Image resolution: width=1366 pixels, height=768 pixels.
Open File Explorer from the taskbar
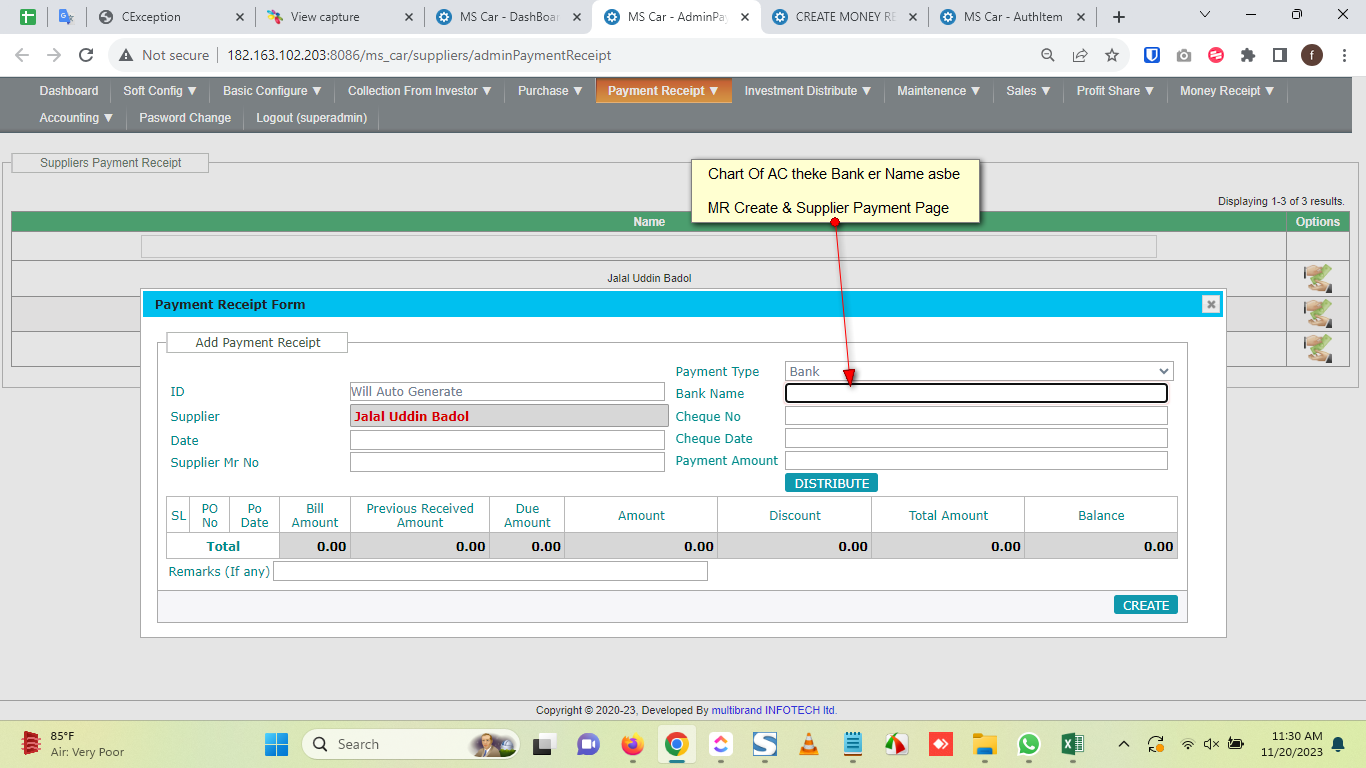(x=985, y=744)
